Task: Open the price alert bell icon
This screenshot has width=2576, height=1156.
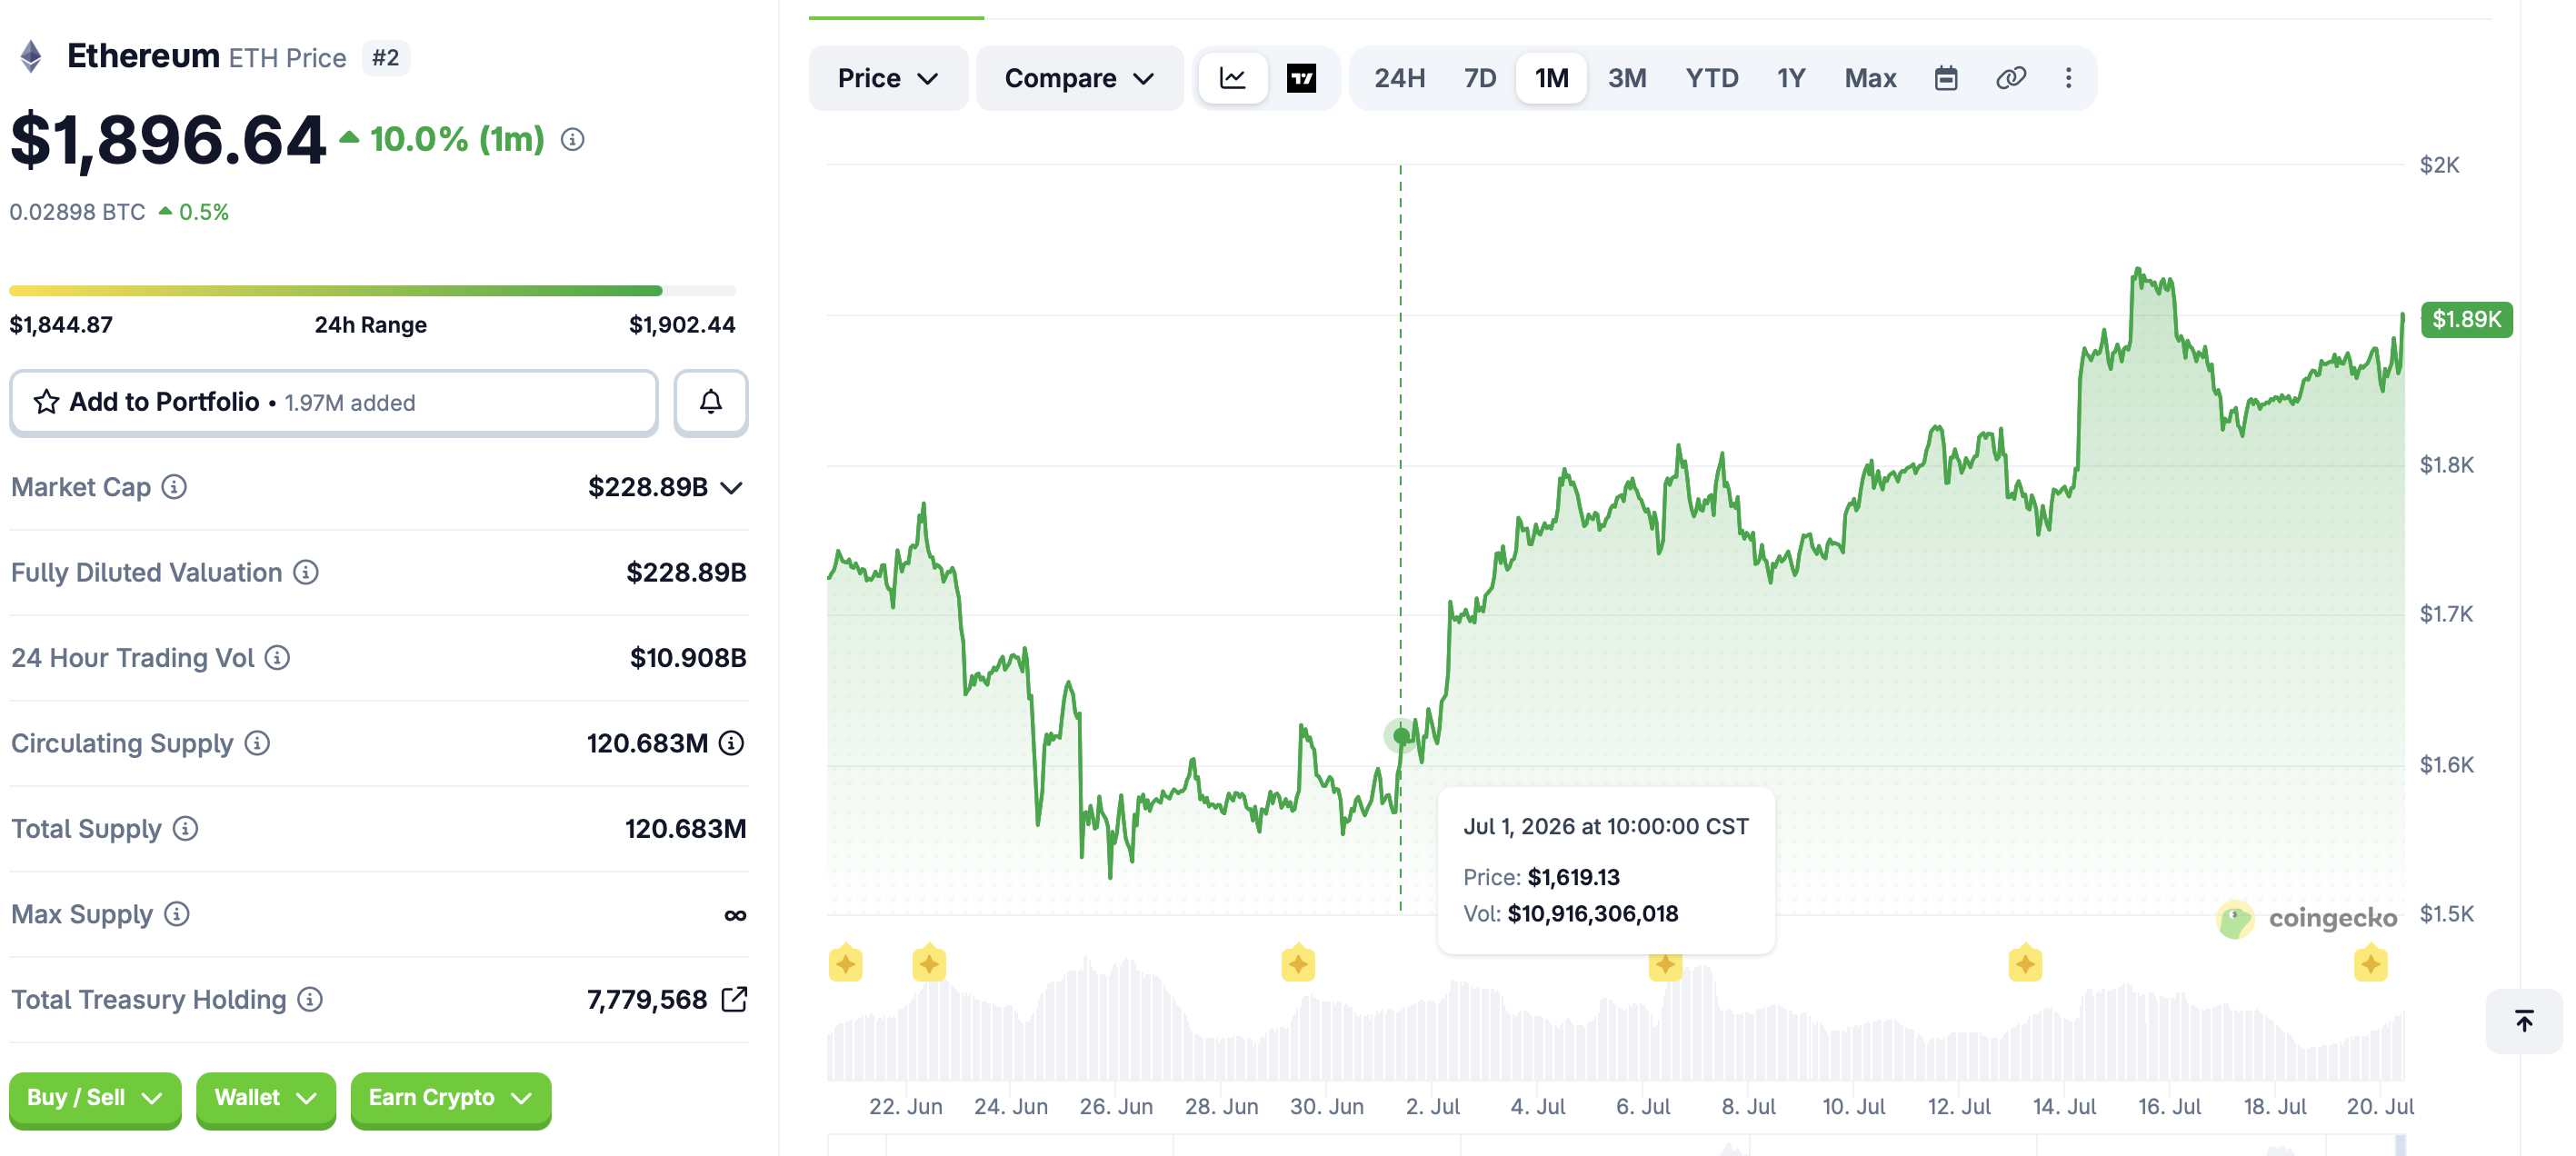Action: [x=710, y=402]
